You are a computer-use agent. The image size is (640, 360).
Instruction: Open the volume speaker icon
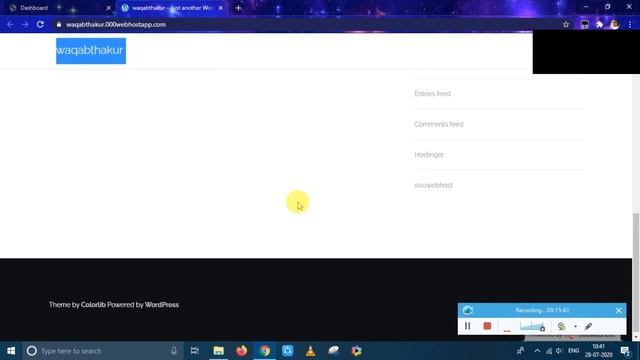(x=559, y=351)
